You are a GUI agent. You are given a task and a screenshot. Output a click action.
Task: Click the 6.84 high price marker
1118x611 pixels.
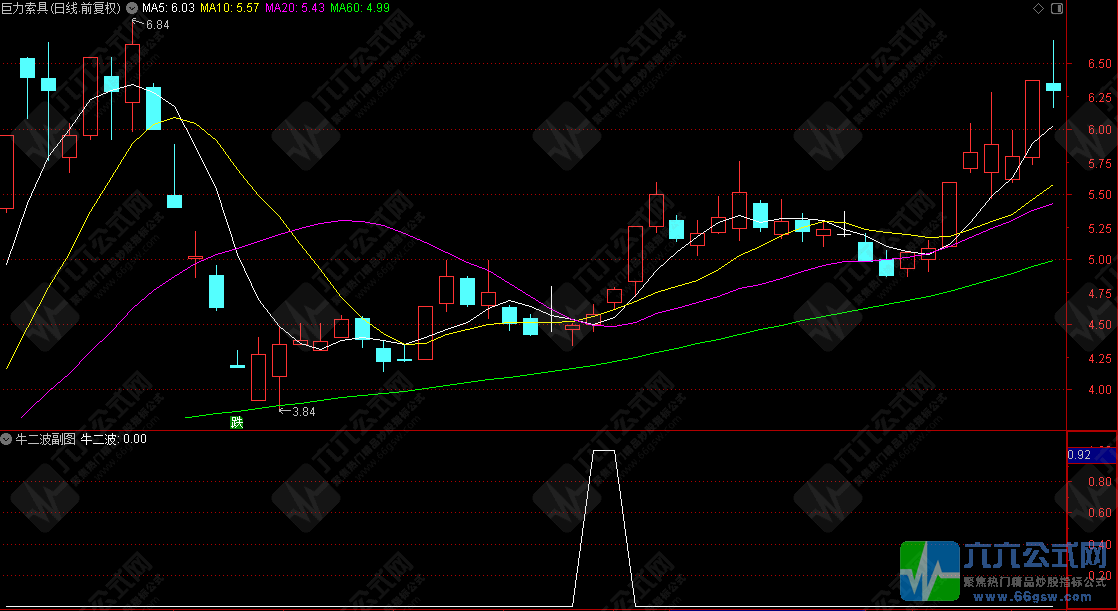[155, 25]
